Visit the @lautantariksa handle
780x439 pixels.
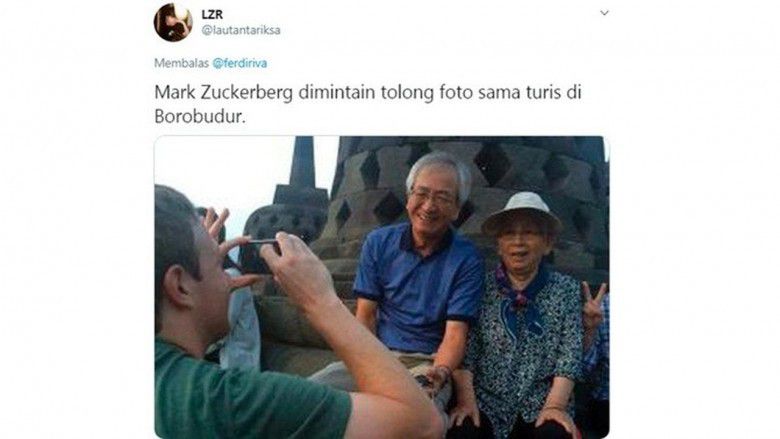pyautogui.click(x=241, y=30)
